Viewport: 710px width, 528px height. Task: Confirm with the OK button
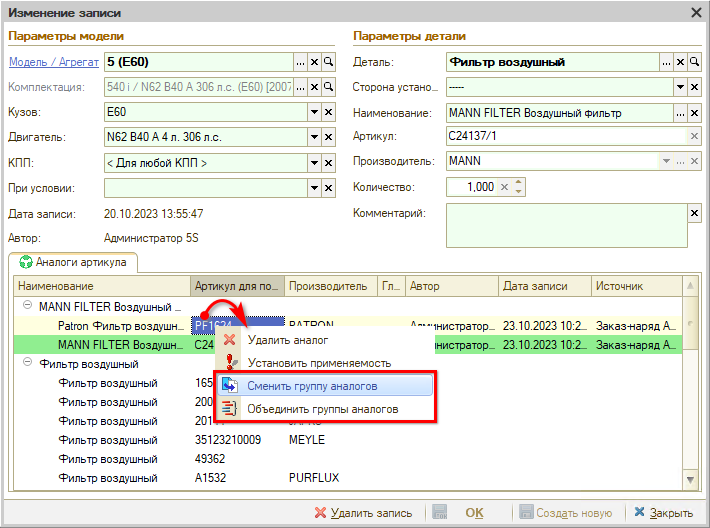474,513
